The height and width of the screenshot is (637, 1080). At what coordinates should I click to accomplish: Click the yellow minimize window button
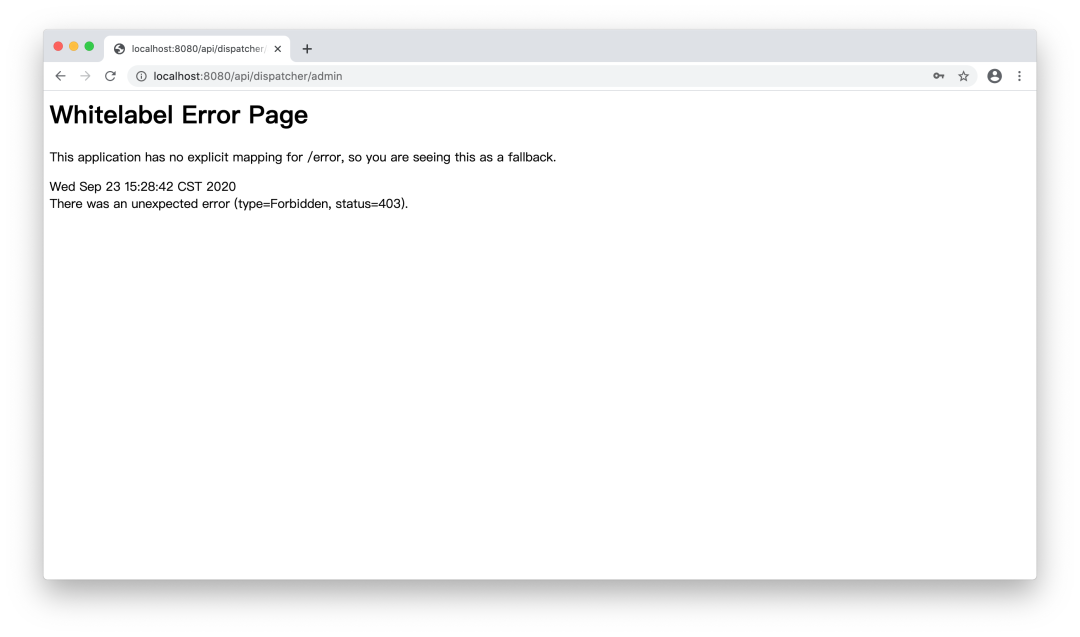pos(74,46)
